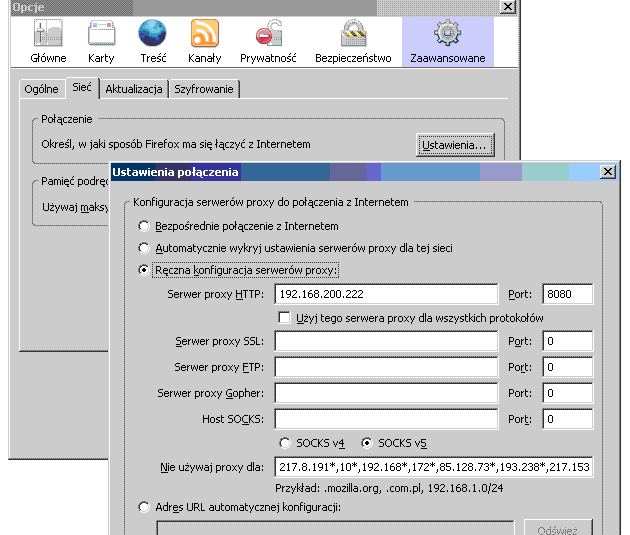The image size is (630, 535).
Task: Click the Serwer proxy HTTP address field
Action: [x=385, y=294]
